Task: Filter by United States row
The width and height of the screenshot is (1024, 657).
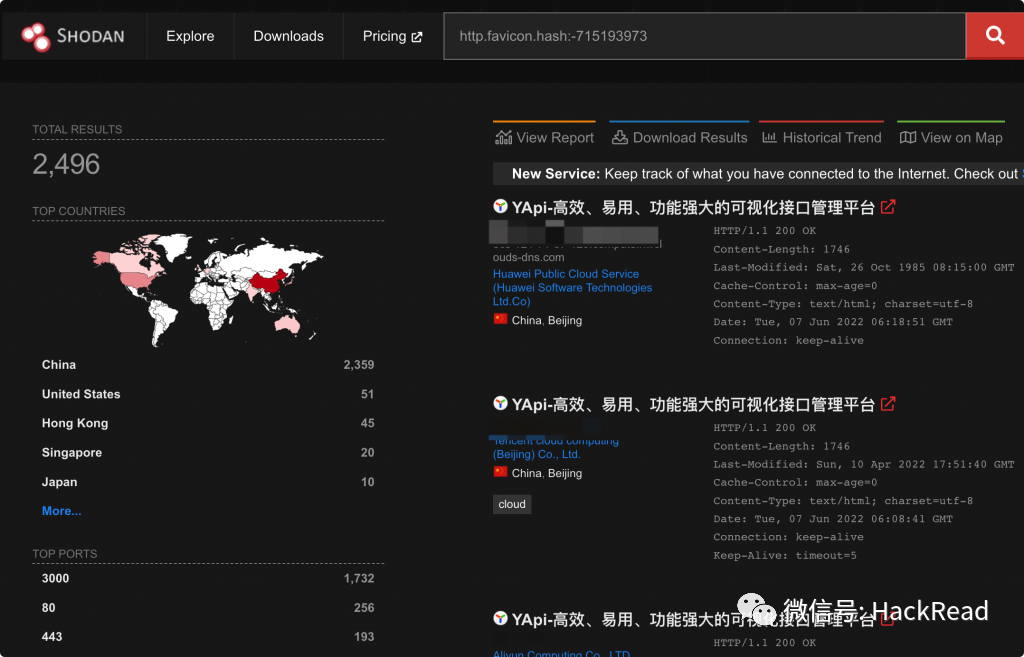Action: (x=208, y=394)
